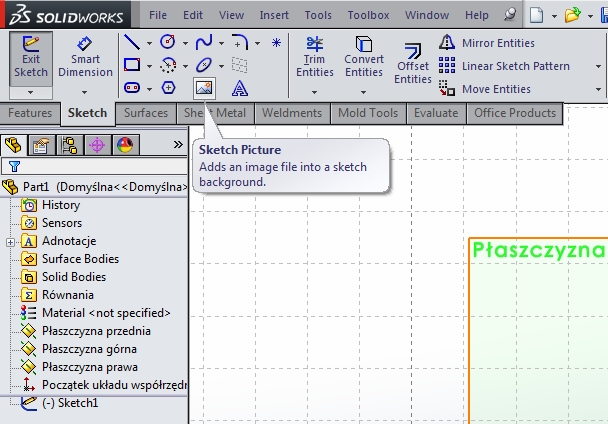Select the Spline sketch tool
The height and width of the screenshot is (424, 608).
coord(204,42)
